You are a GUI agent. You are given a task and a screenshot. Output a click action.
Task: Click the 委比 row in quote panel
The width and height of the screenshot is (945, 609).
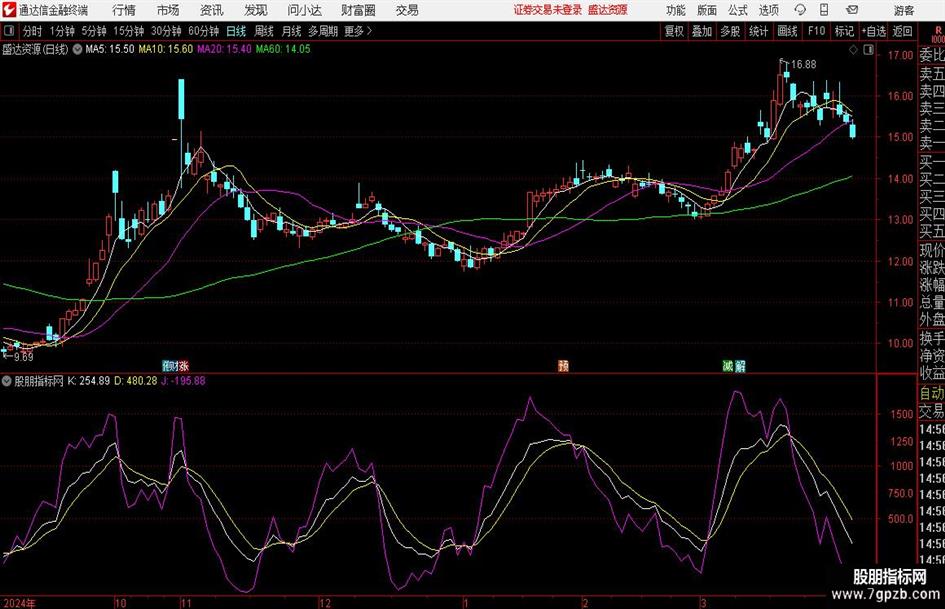(932, 55)
